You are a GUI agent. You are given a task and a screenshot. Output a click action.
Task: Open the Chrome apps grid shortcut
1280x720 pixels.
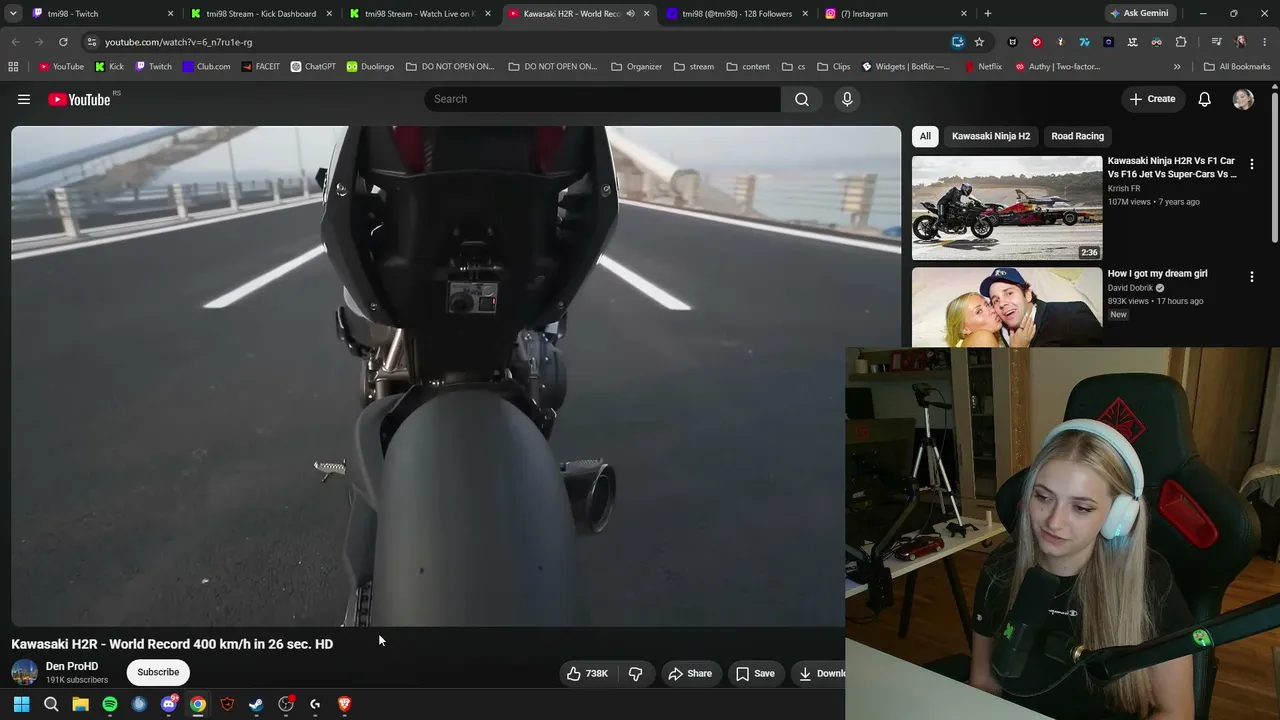pyautogui.click(x=13, y=67)
